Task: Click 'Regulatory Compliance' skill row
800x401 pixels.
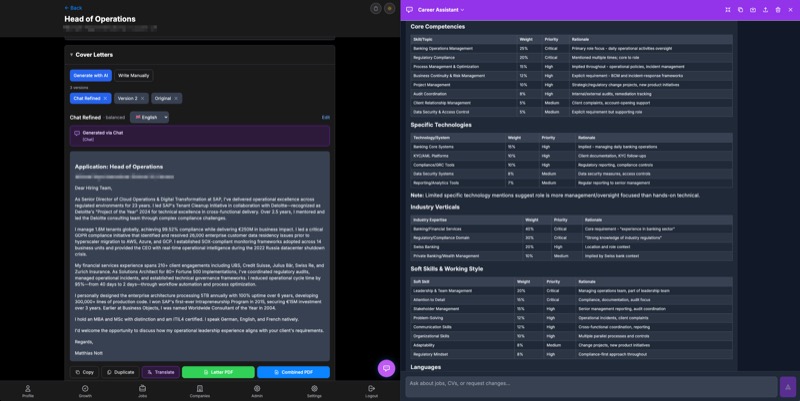Action: (x=571, y=58)
